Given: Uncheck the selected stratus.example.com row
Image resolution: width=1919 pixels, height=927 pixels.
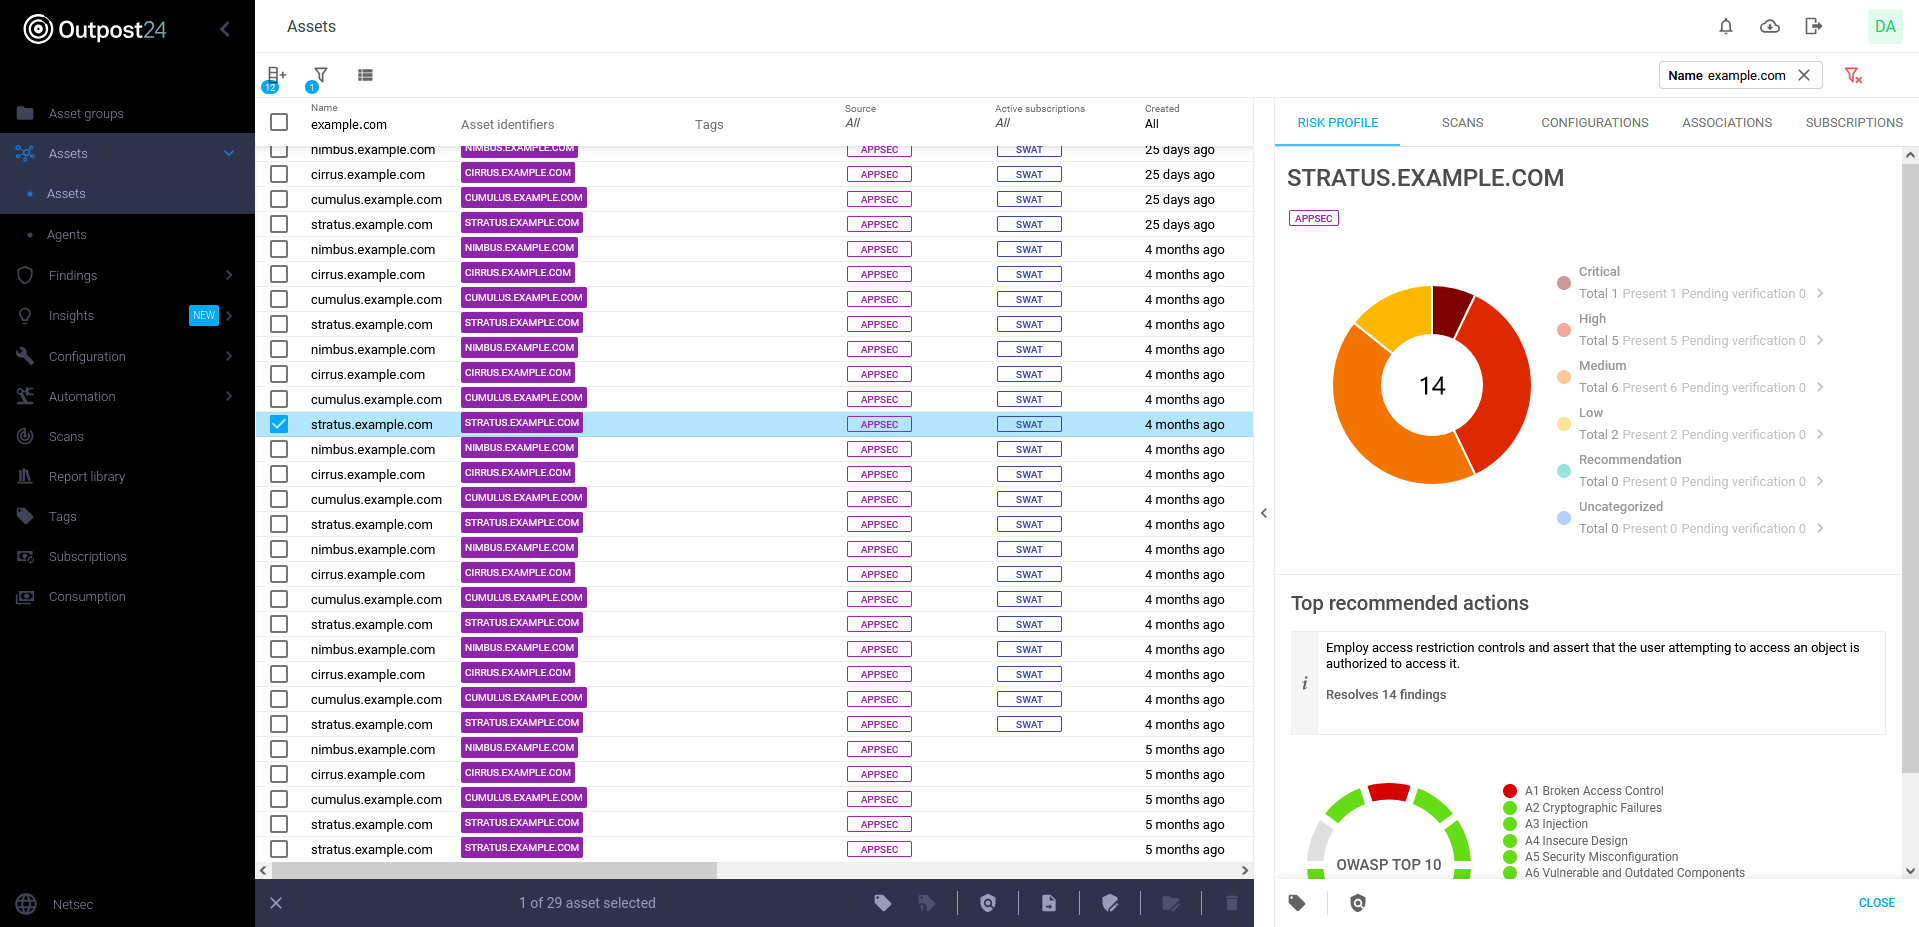Looking at the screenshot, I should [x=279, y=424].
